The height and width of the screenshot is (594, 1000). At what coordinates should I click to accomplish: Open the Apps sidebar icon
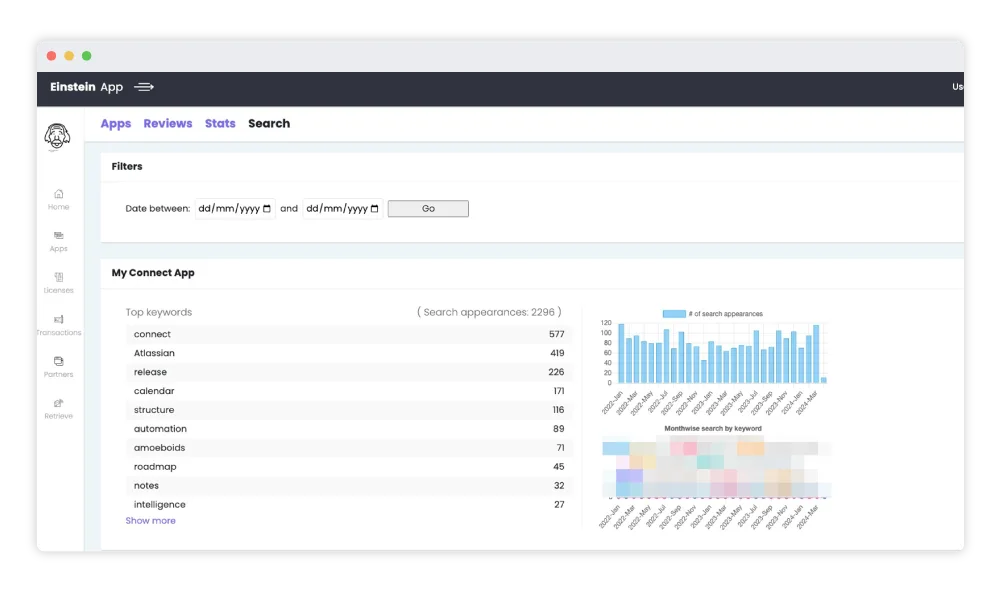click(x=58, y=236)
